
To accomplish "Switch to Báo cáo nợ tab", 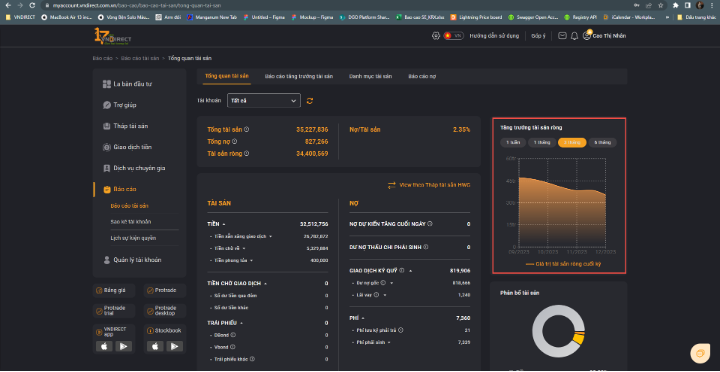I will (422, 76).
